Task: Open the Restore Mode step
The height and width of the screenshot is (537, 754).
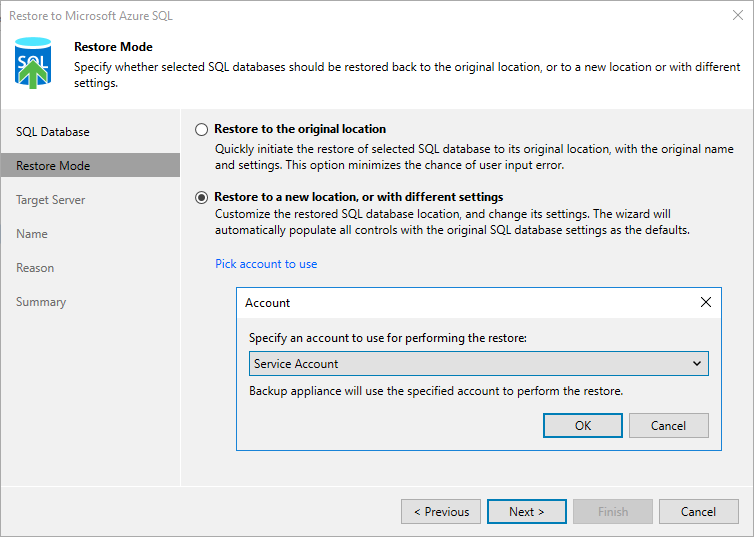Action: point(53,166)
